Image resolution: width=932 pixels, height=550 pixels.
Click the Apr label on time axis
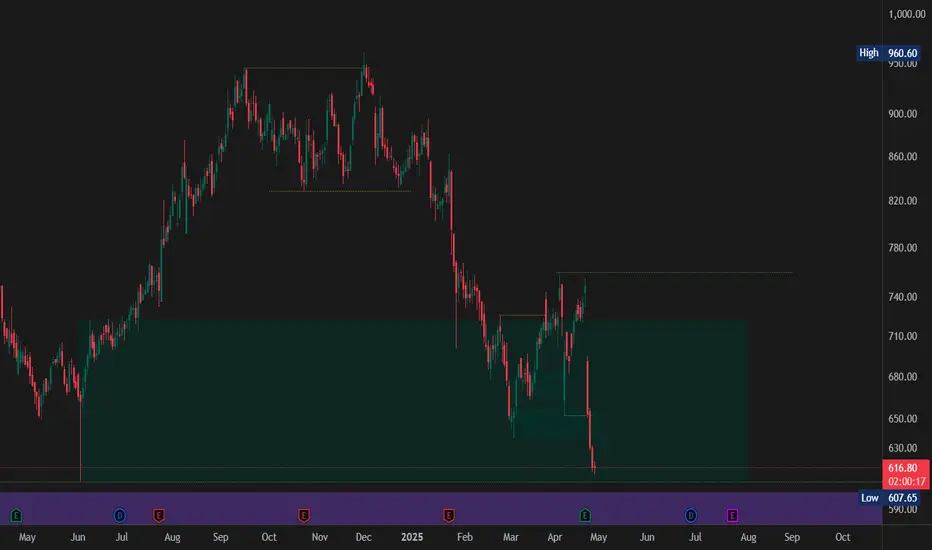(555, 537)
